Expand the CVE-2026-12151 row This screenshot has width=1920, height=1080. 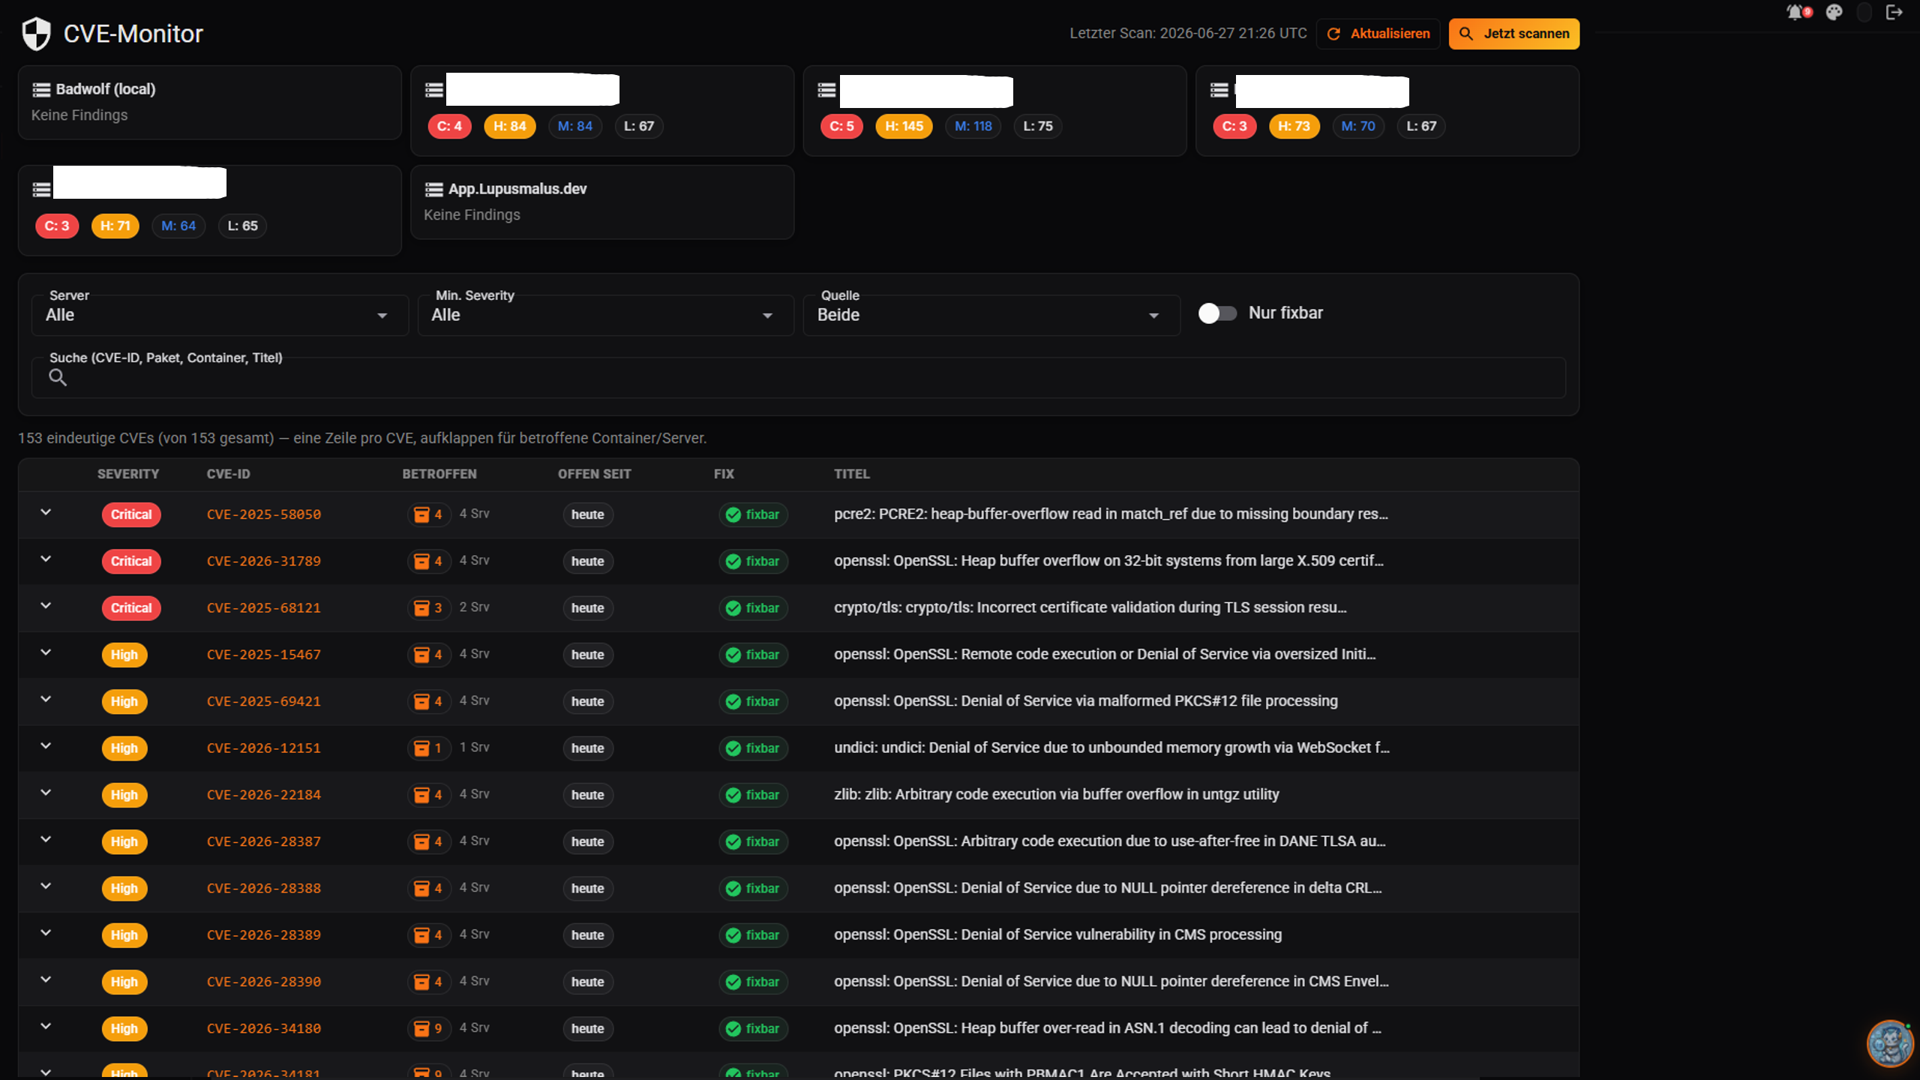point(46,746)
